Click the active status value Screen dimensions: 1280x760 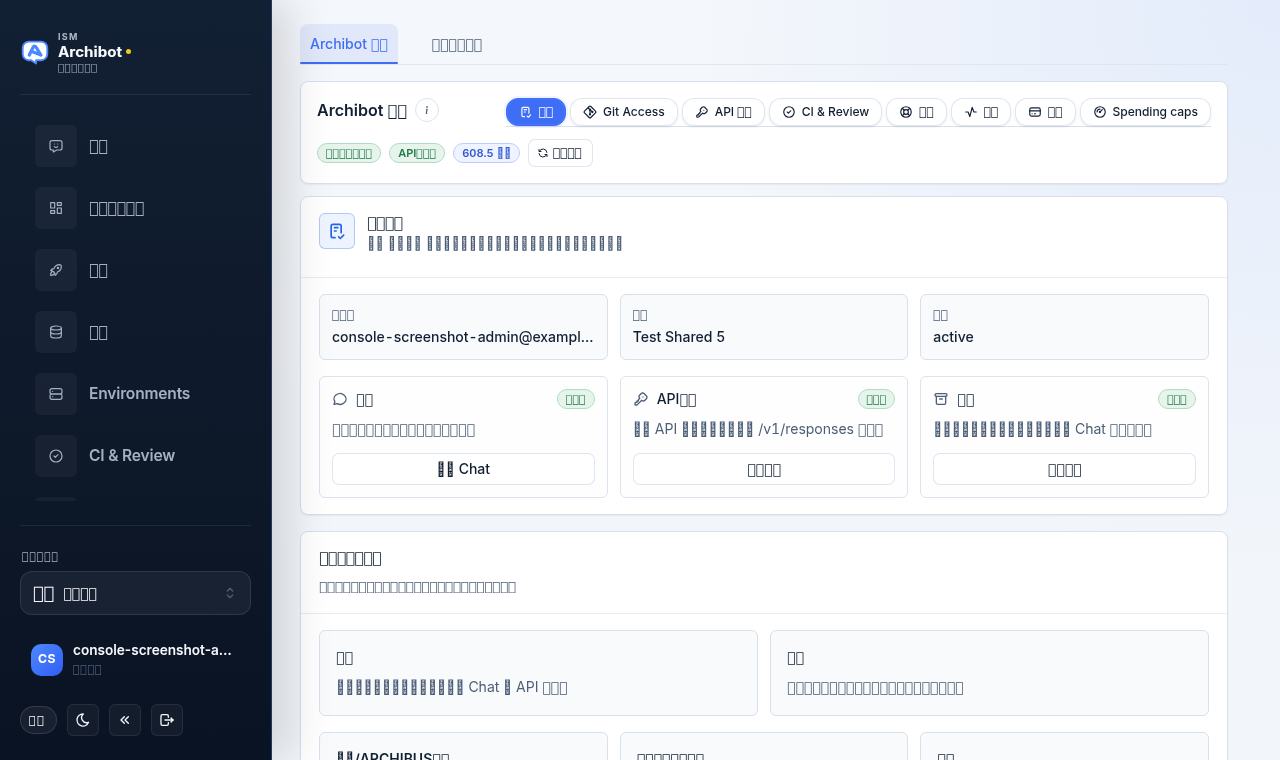coord(953,337)
